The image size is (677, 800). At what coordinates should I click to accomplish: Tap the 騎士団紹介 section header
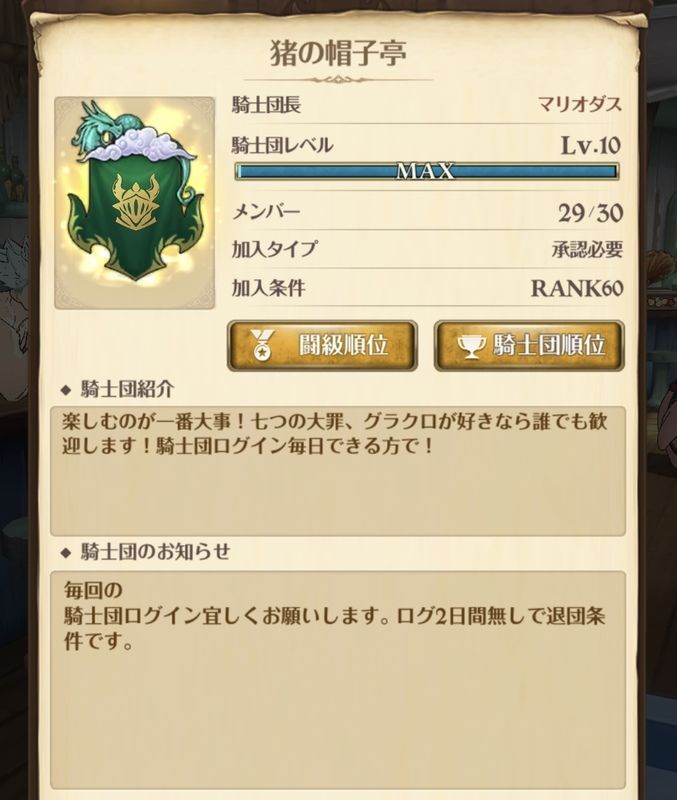[128, 390]
